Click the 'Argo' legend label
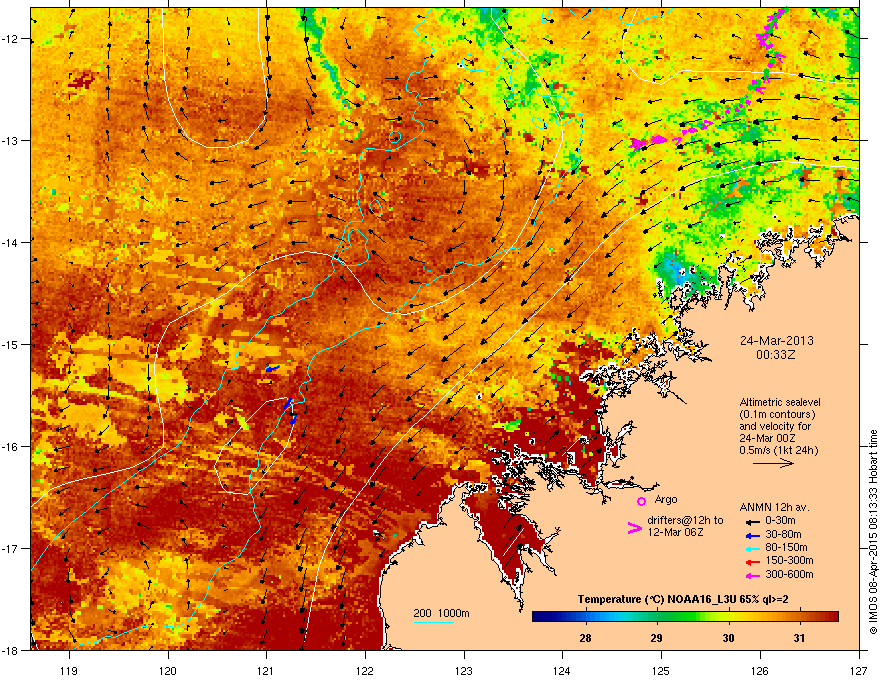Screen dimensions: 880x680 coord(666,499)
